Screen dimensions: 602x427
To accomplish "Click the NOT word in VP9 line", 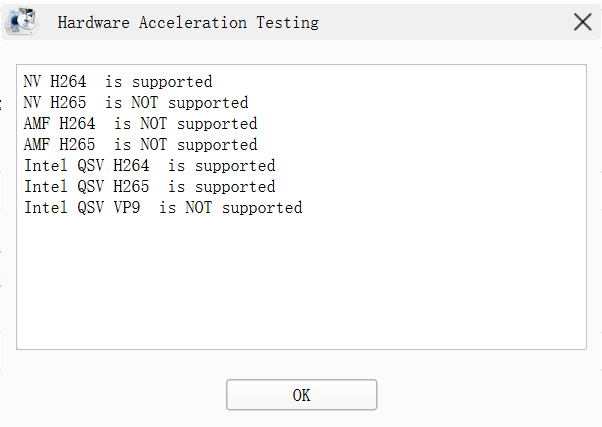I will click(x=198, y=208).
